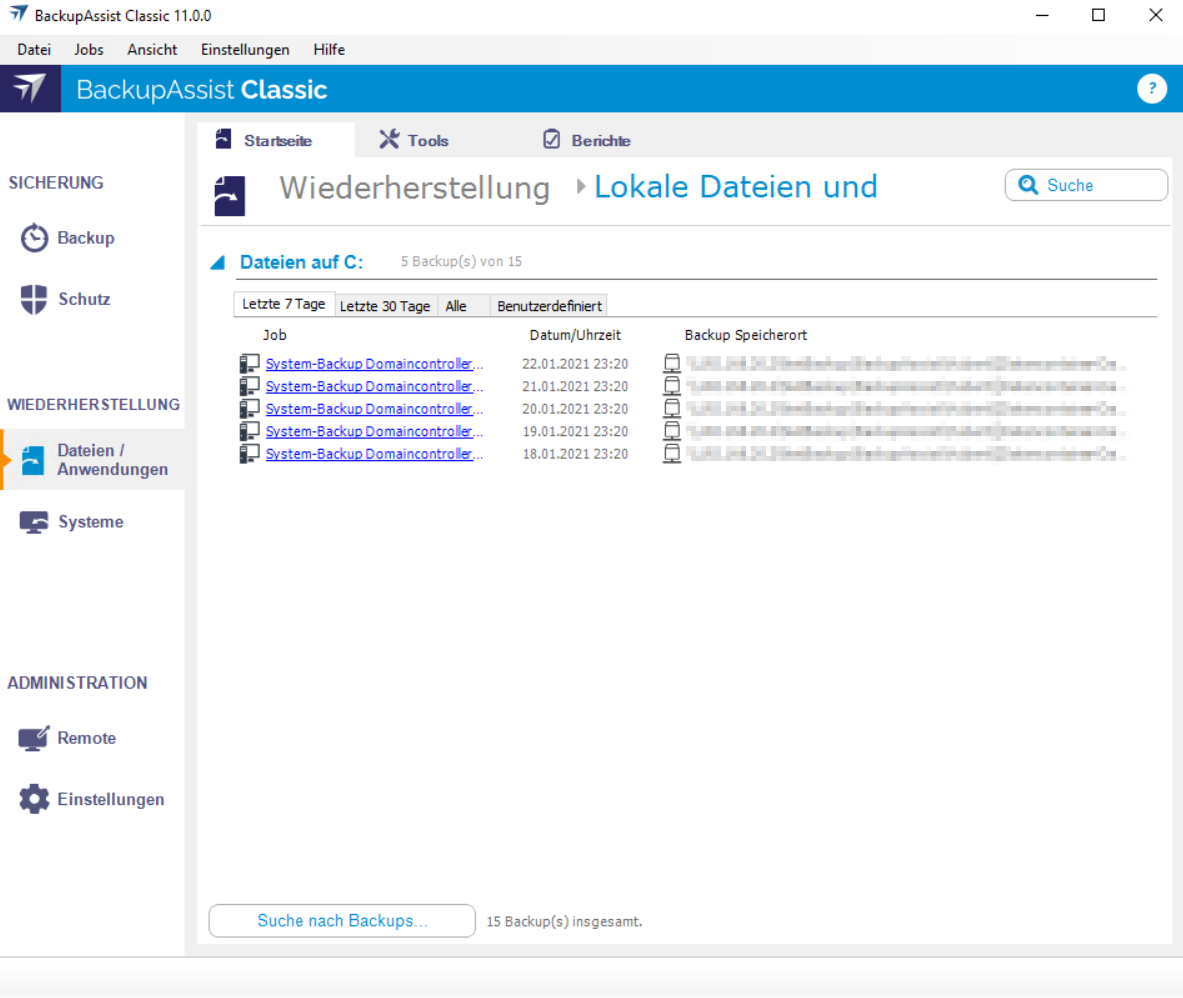This screenshot has height=998, width=1183.
Task: Open the Systeme monitor icon
Action: click(x=34, y=523)
